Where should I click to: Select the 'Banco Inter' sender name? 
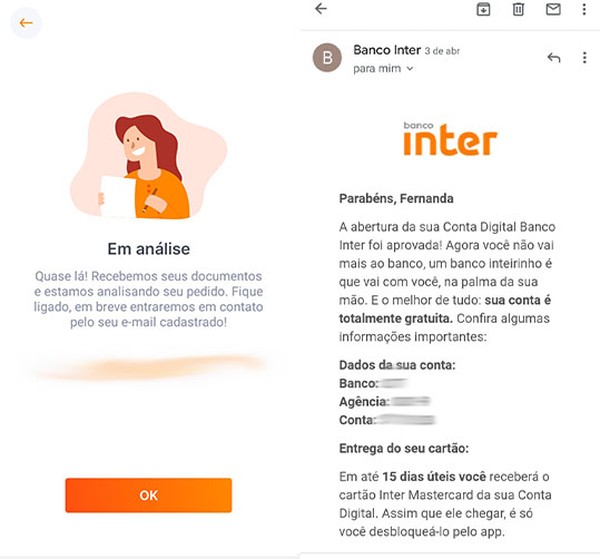point(387,50)
